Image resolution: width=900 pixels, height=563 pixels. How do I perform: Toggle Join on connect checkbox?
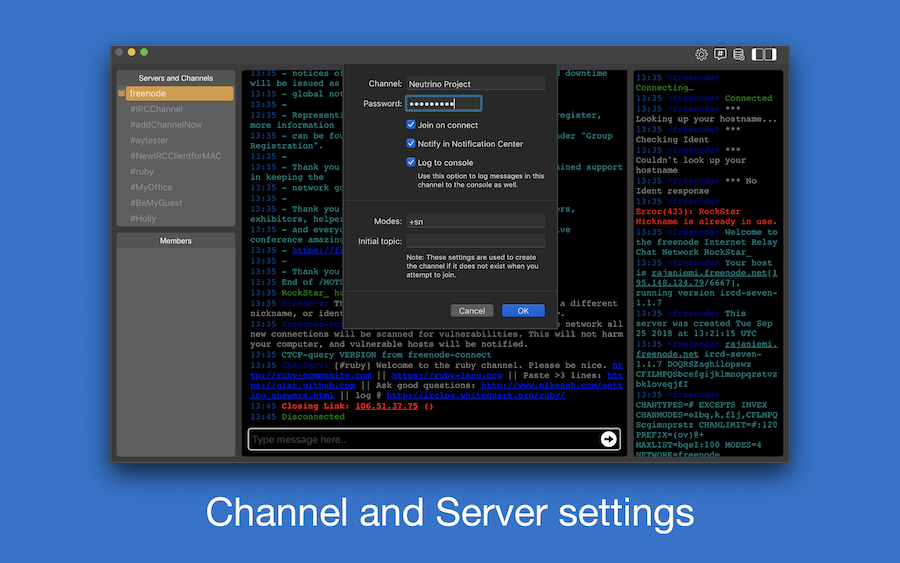(411, 125)
